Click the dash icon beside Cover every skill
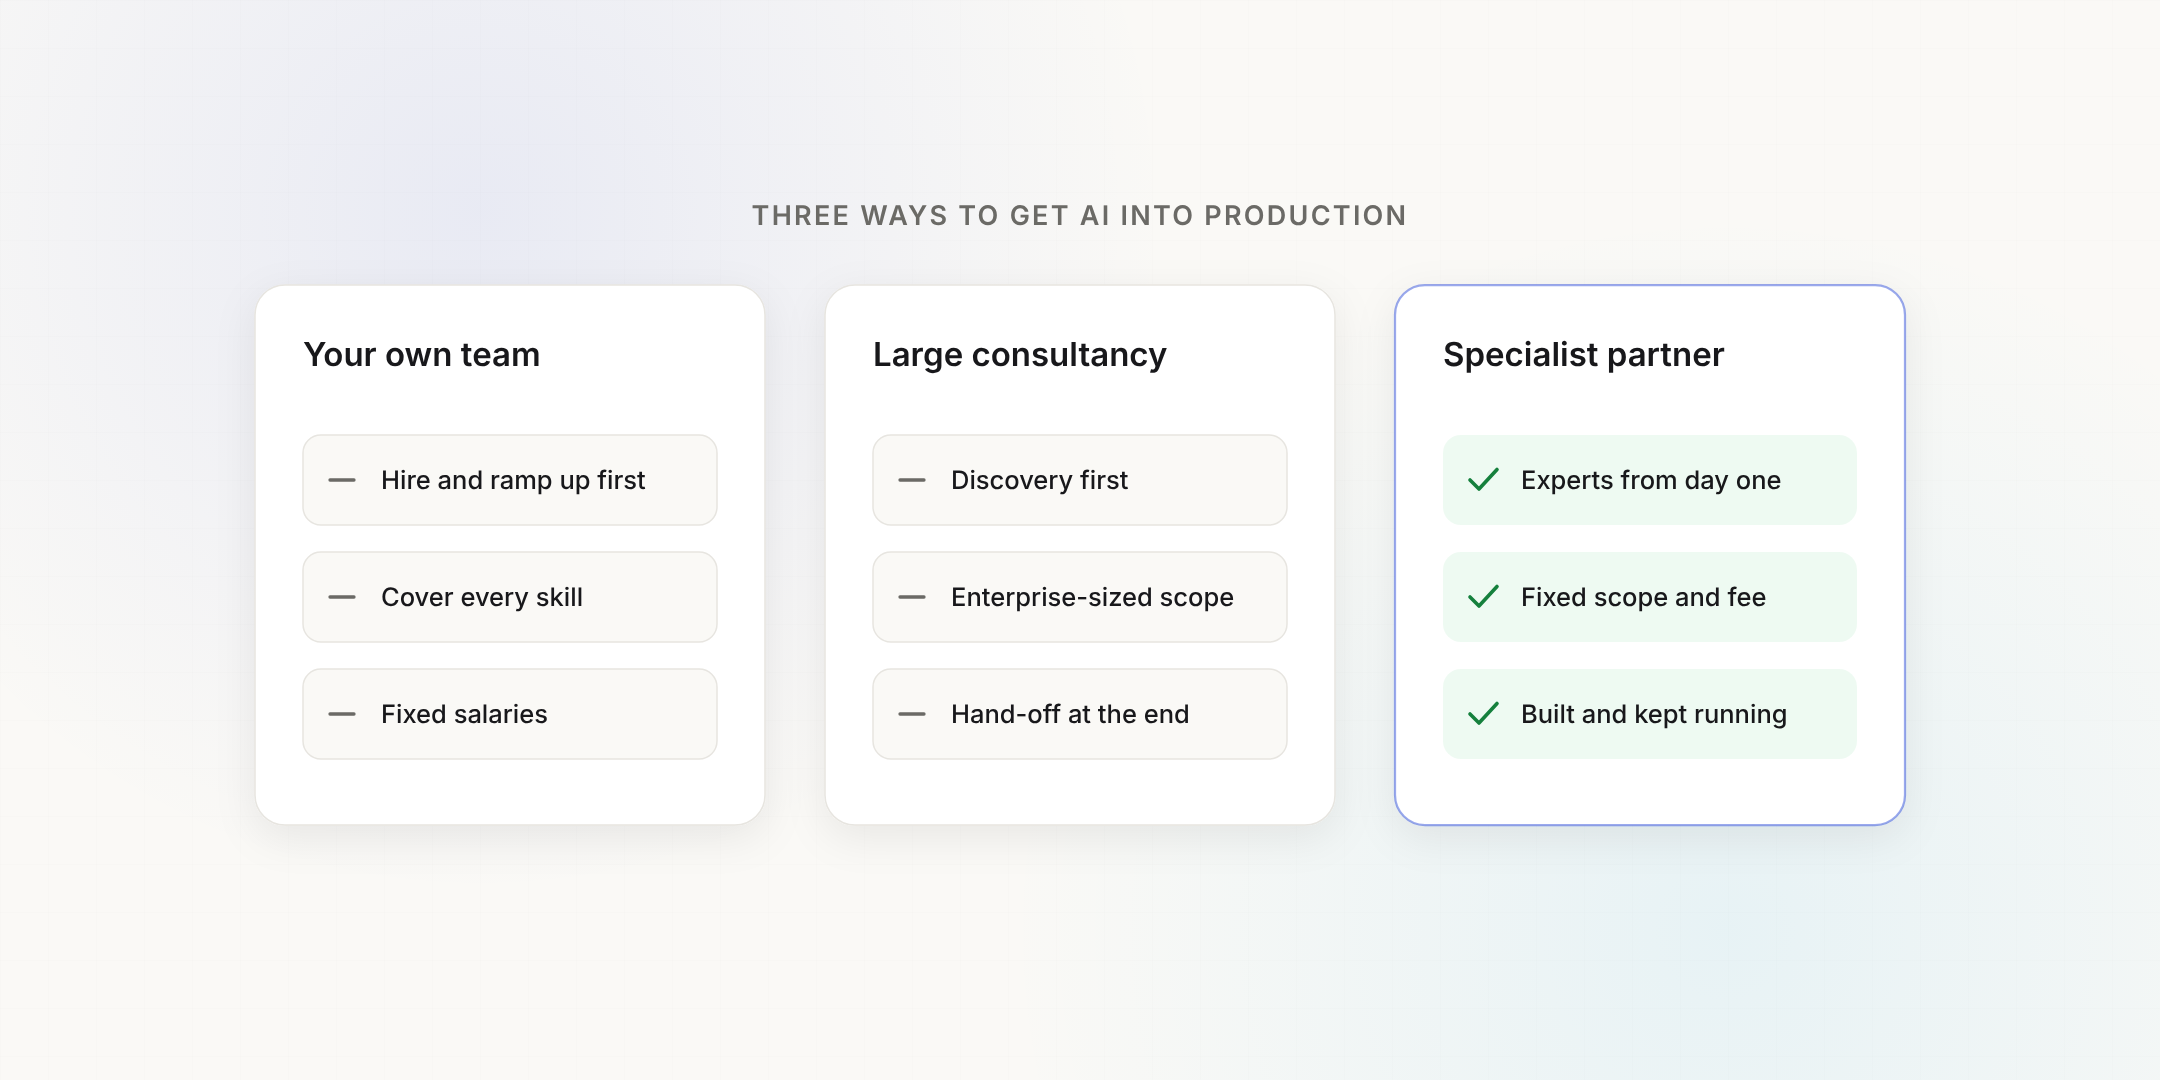 click(342, 597)
